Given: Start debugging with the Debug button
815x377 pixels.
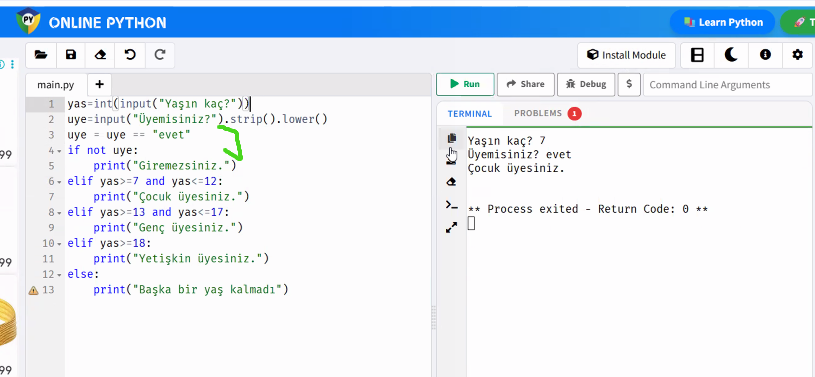Looking at the screenshot, I should click(586, 84).
